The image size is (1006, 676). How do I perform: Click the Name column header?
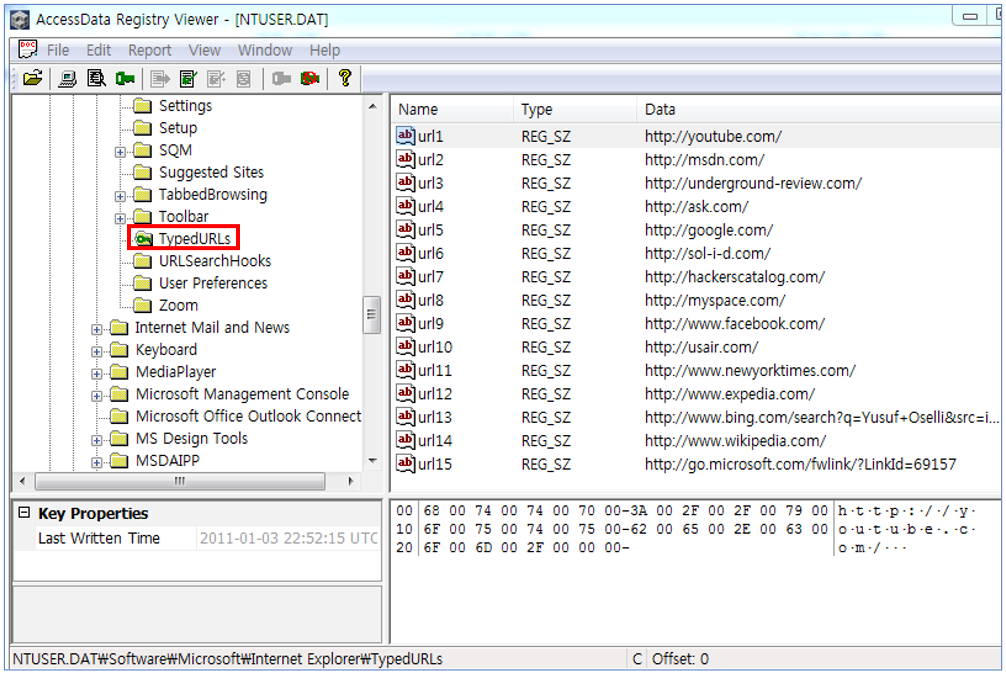[452, 109]
